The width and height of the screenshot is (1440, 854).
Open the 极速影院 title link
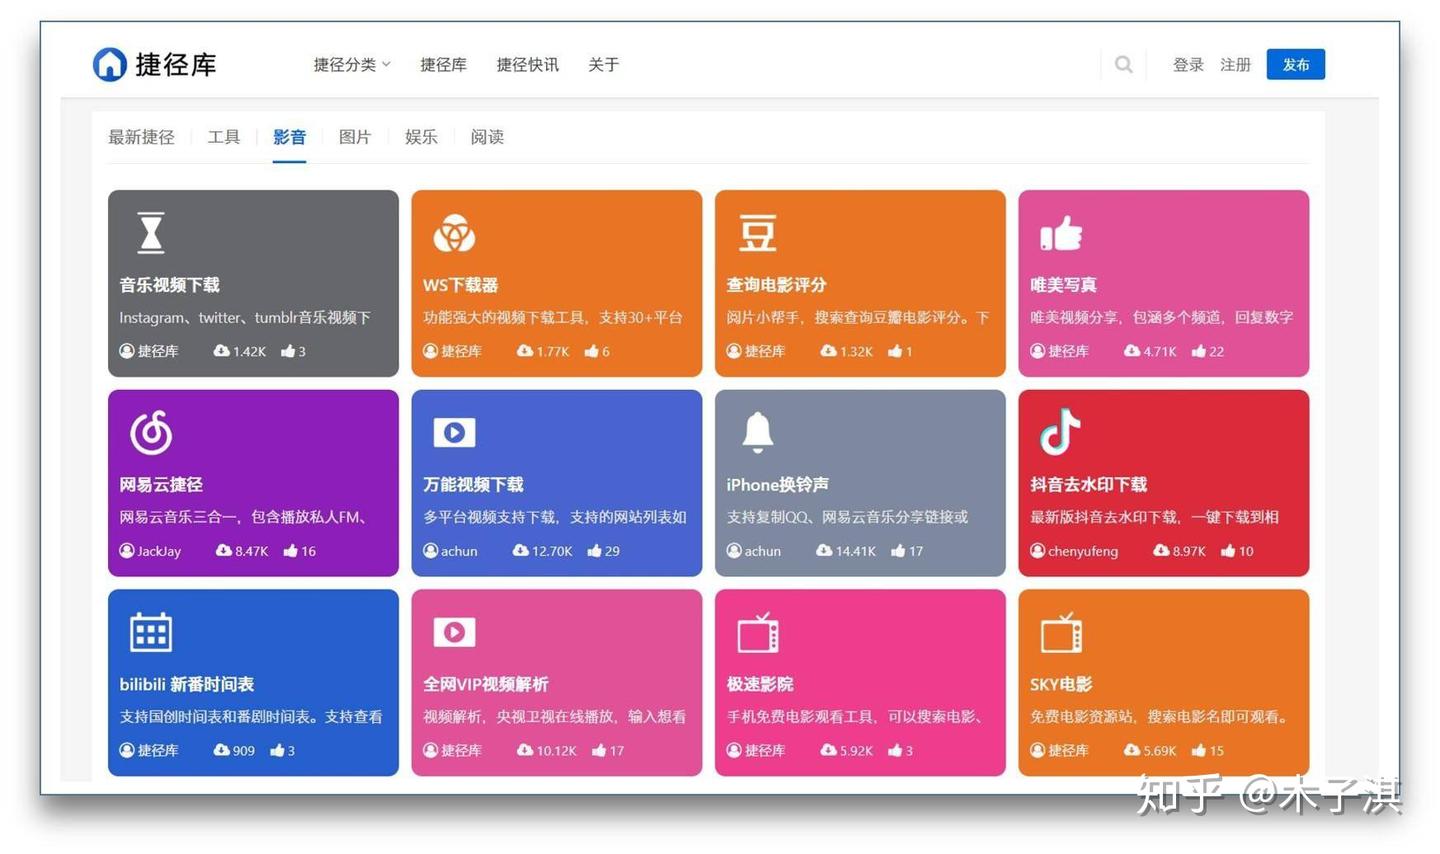click(x=760, y=684)
